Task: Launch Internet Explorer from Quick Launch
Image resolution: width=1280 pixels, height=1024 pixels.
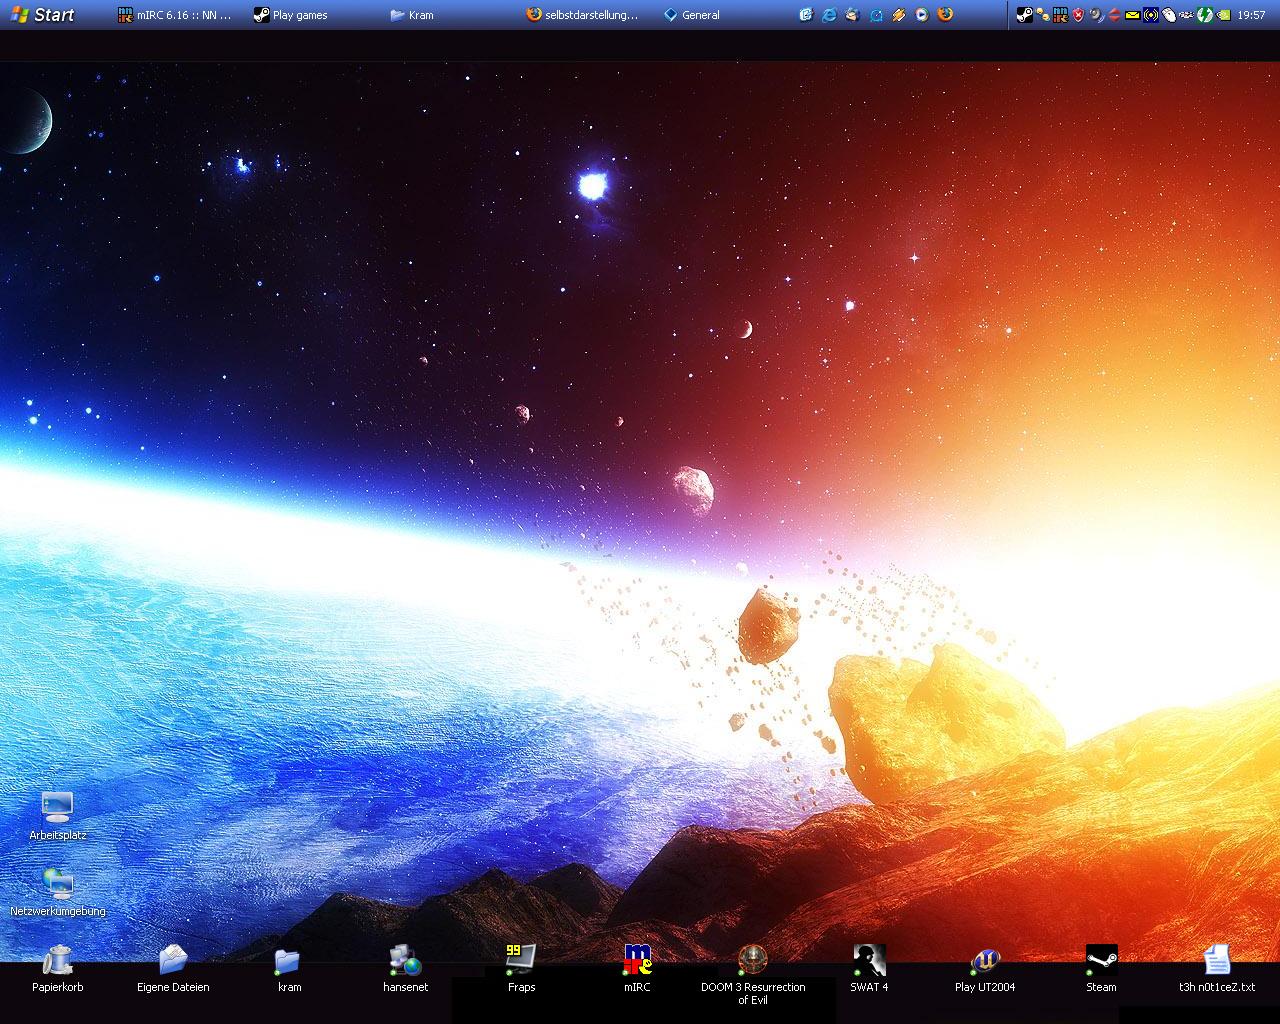Action: [x=829, y=15]
